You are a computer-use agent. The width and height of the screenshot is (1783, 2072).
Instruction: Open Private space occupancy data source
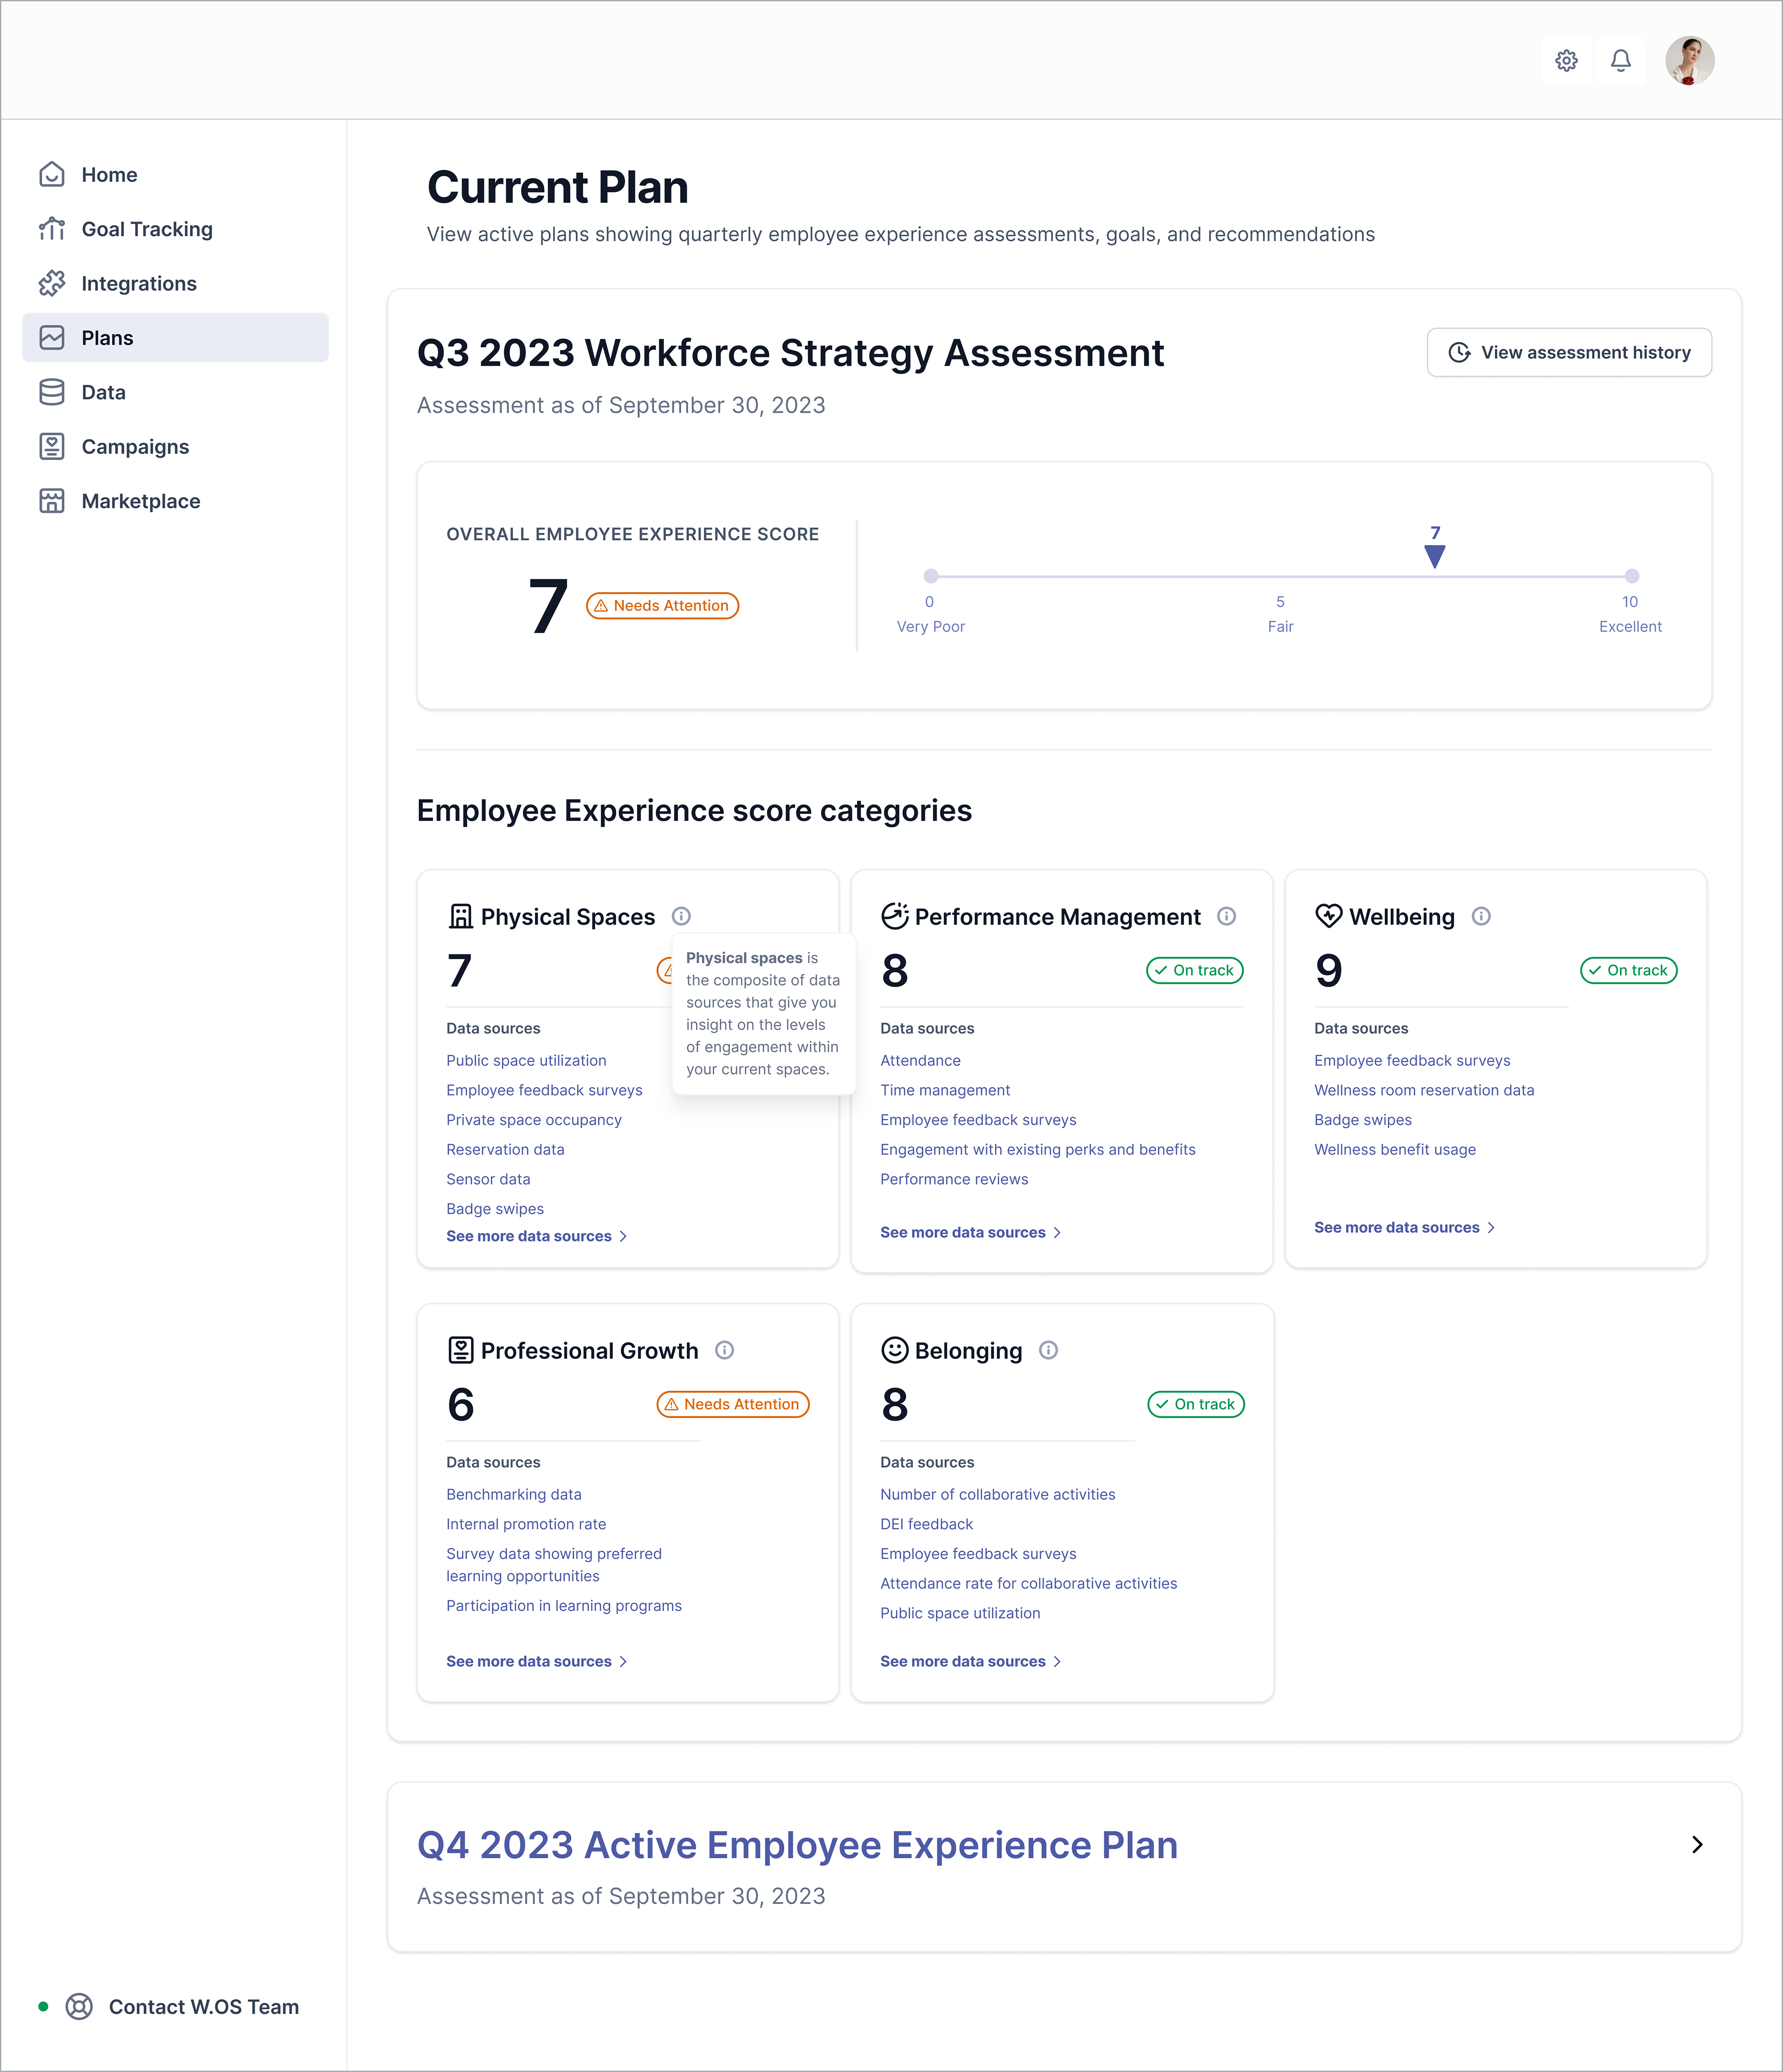click(x=534, y=1120)
